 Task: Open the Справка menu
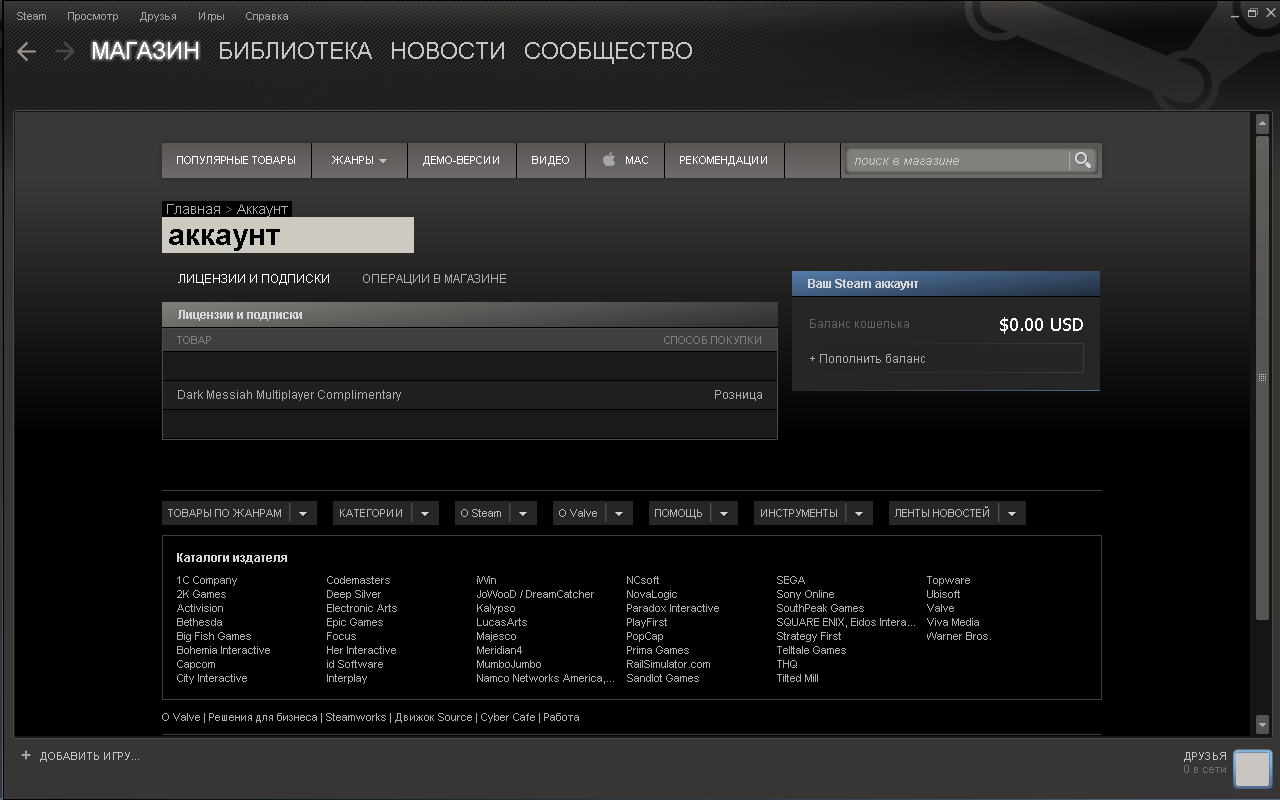coord(267,16)
